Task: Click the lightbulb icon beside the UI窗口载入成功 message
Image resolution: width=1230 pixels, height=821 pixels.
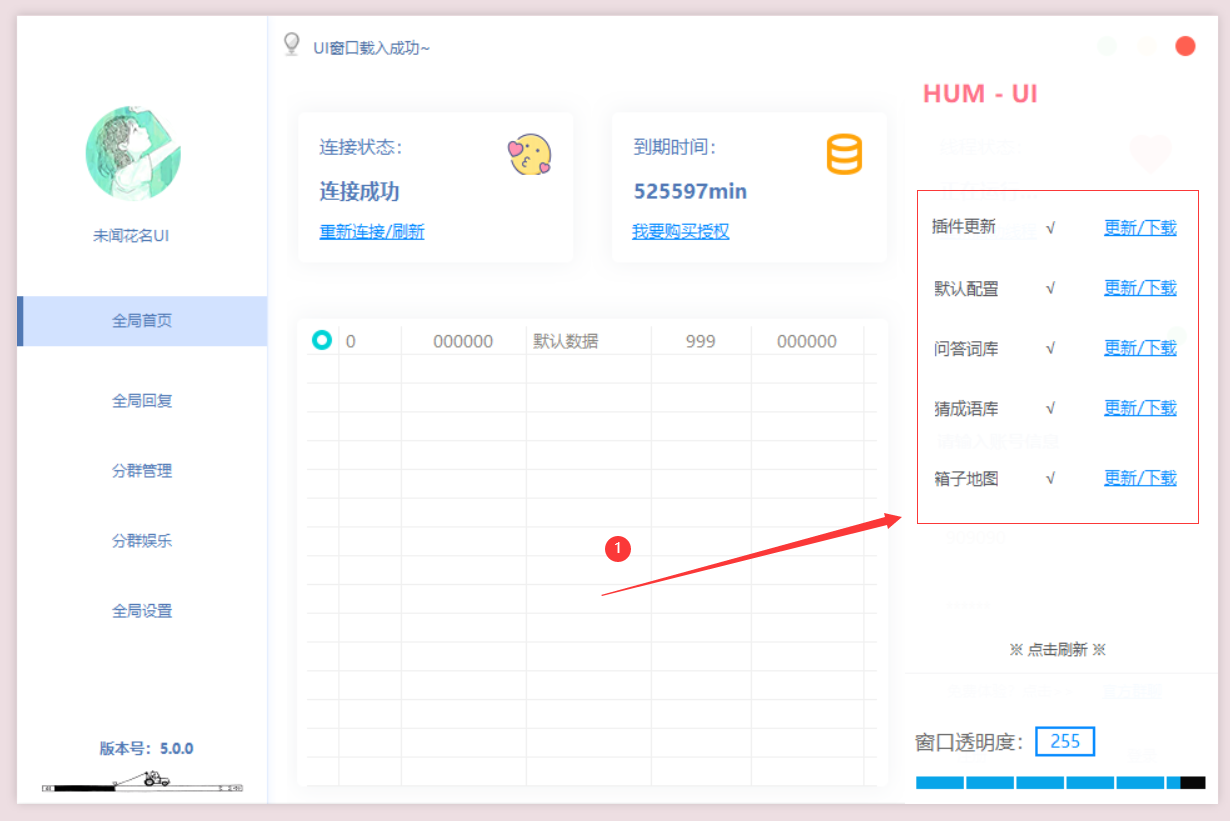Action: 292,45
